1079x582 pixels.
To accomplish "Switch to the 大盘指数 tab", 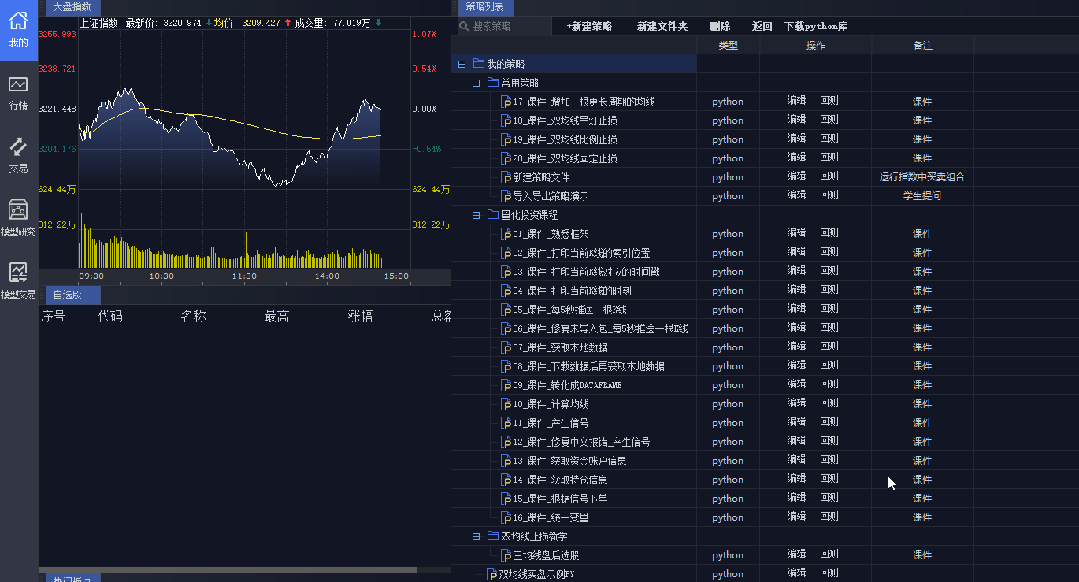I will point(73,7).
